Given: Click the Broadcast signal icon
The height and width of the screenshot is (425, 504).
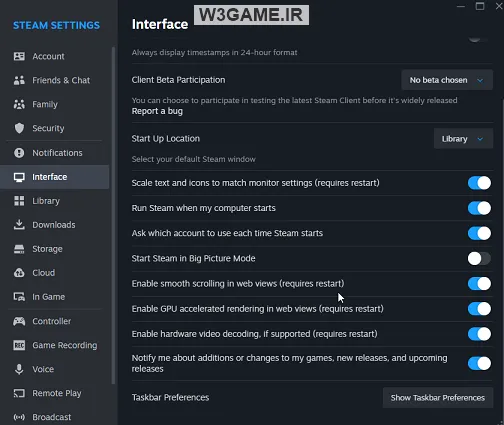Looking at the screenshot, I should [x=19, y=417].
